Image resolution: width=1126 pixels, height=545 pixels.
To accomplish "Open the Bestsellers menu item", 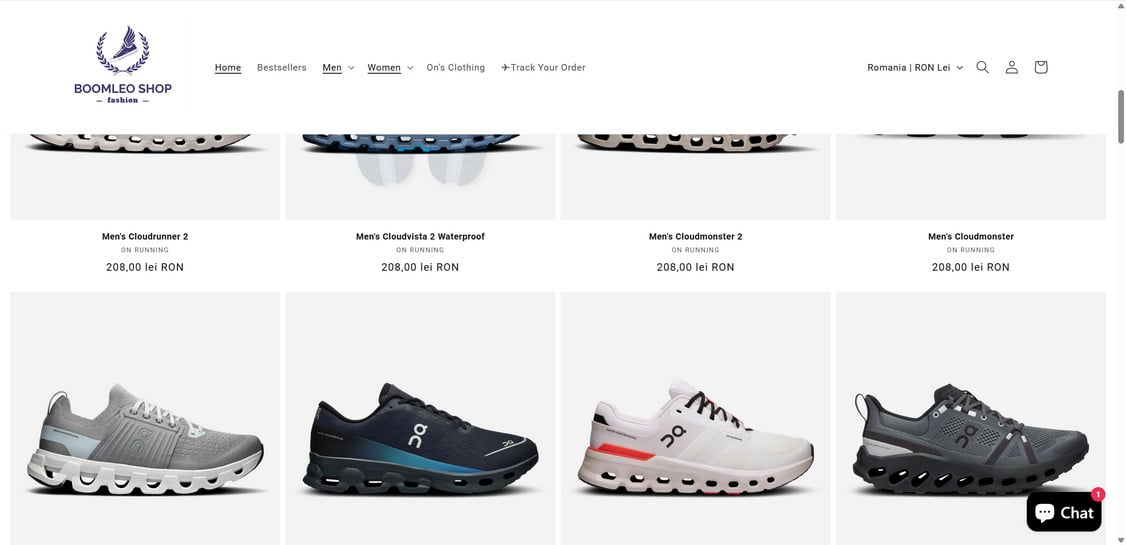I will pyautogui.click(x=282, y=67).
